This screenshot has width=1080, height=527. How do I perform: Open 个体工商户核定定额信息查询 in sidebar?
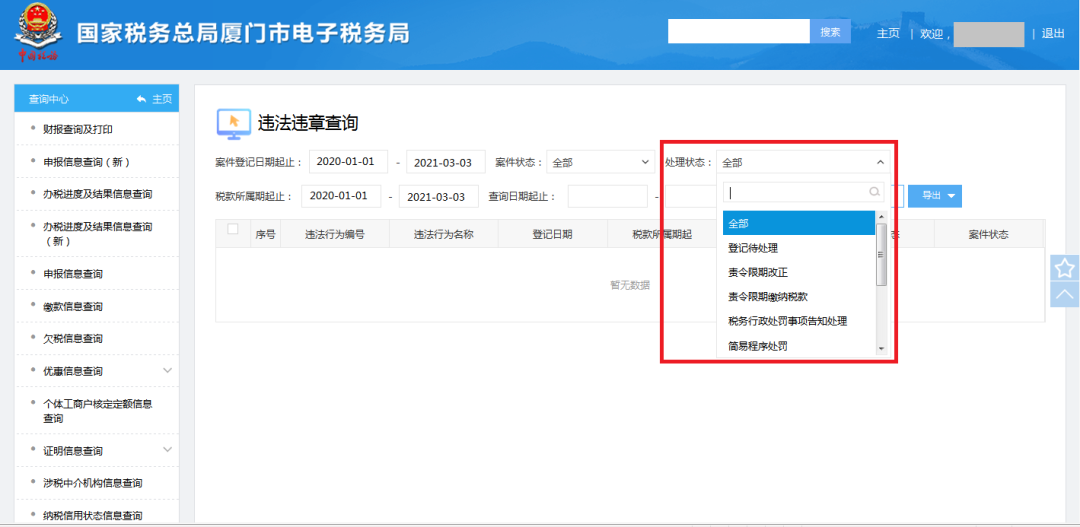(96, 411)
